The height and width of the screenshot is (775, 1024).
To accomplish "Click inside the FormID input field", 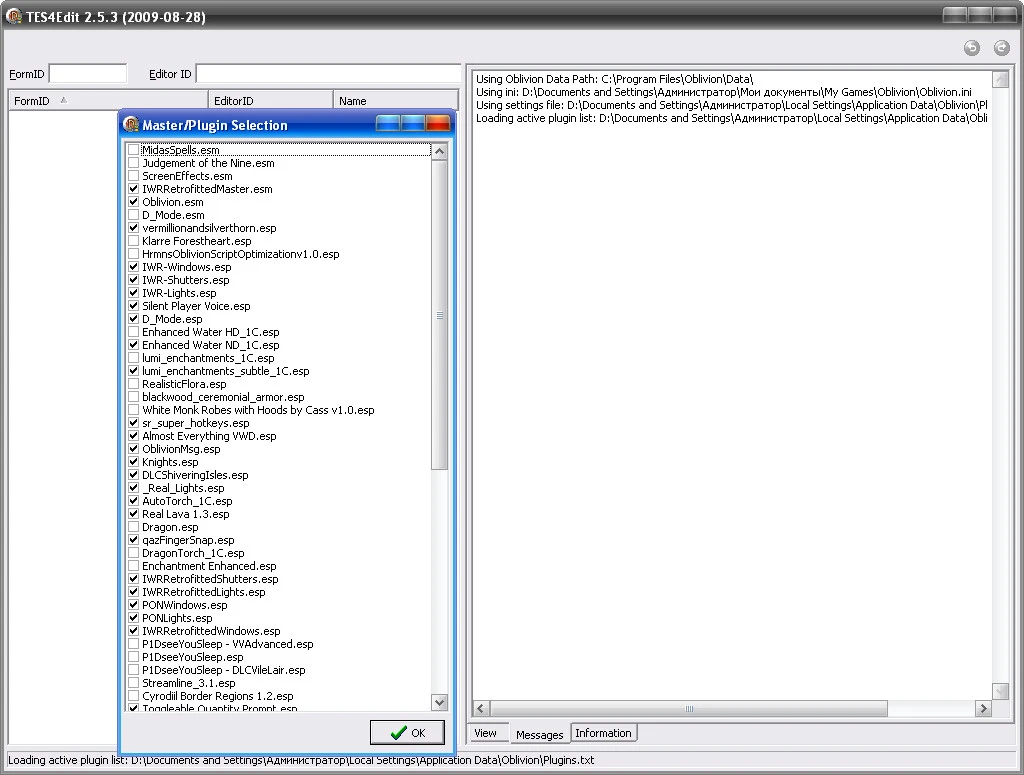I will coord(87,72).
